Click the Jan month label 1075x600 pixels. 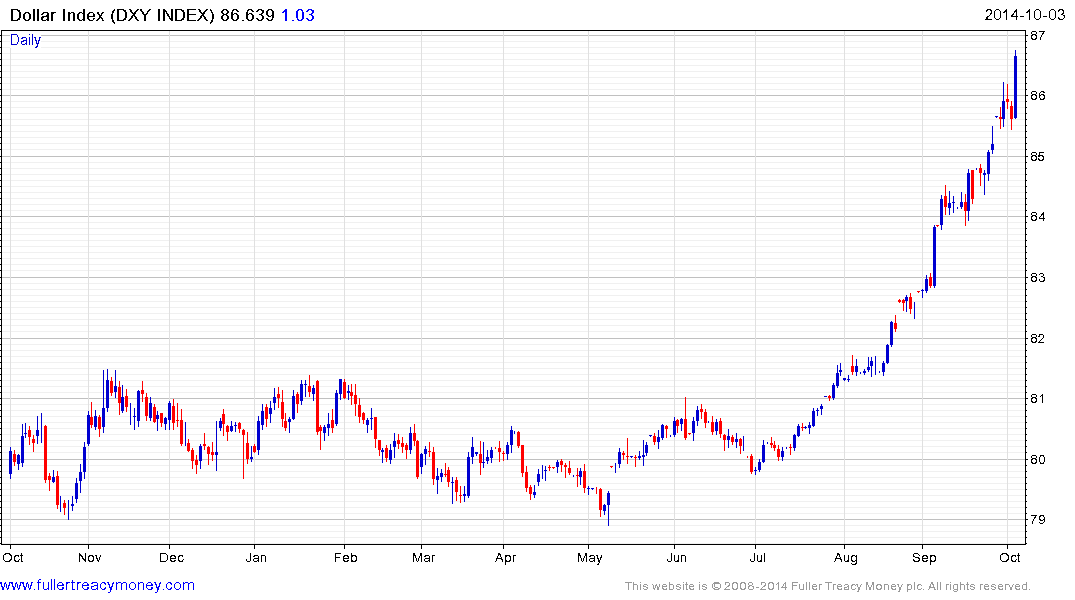[x=256, y=557]
